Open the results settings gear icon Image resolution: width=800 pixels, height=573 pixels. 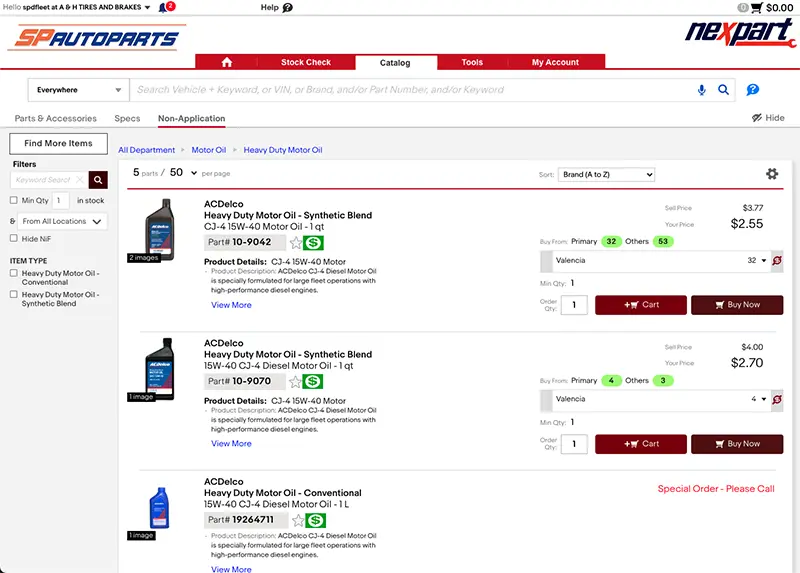click(x=772, y=174)
